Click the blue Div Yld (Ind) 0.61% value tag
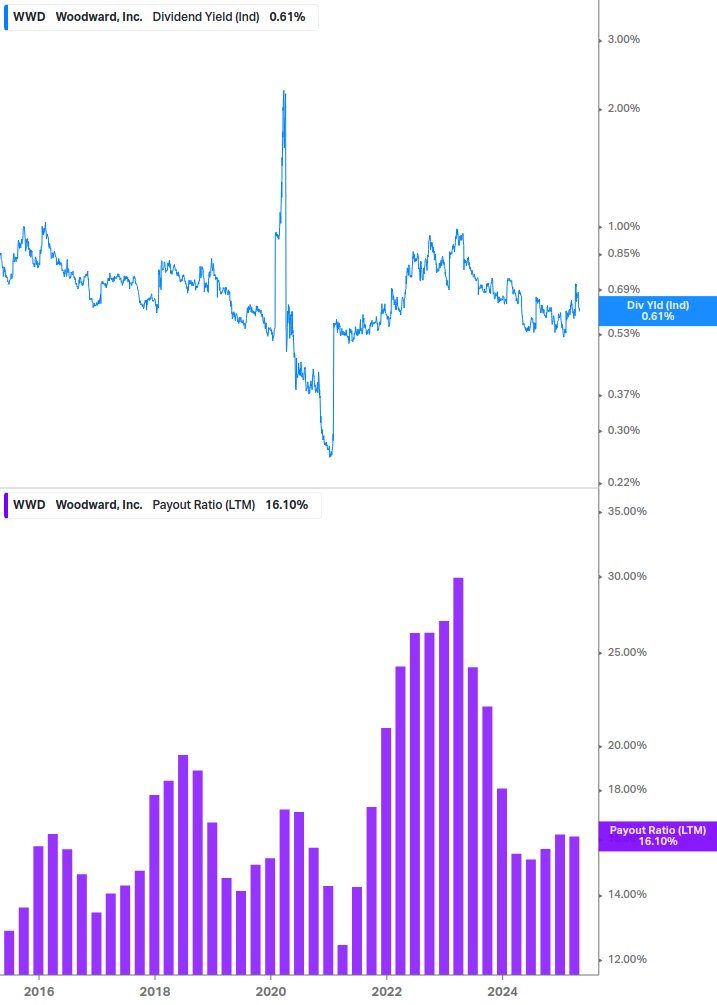 [657, 311]
